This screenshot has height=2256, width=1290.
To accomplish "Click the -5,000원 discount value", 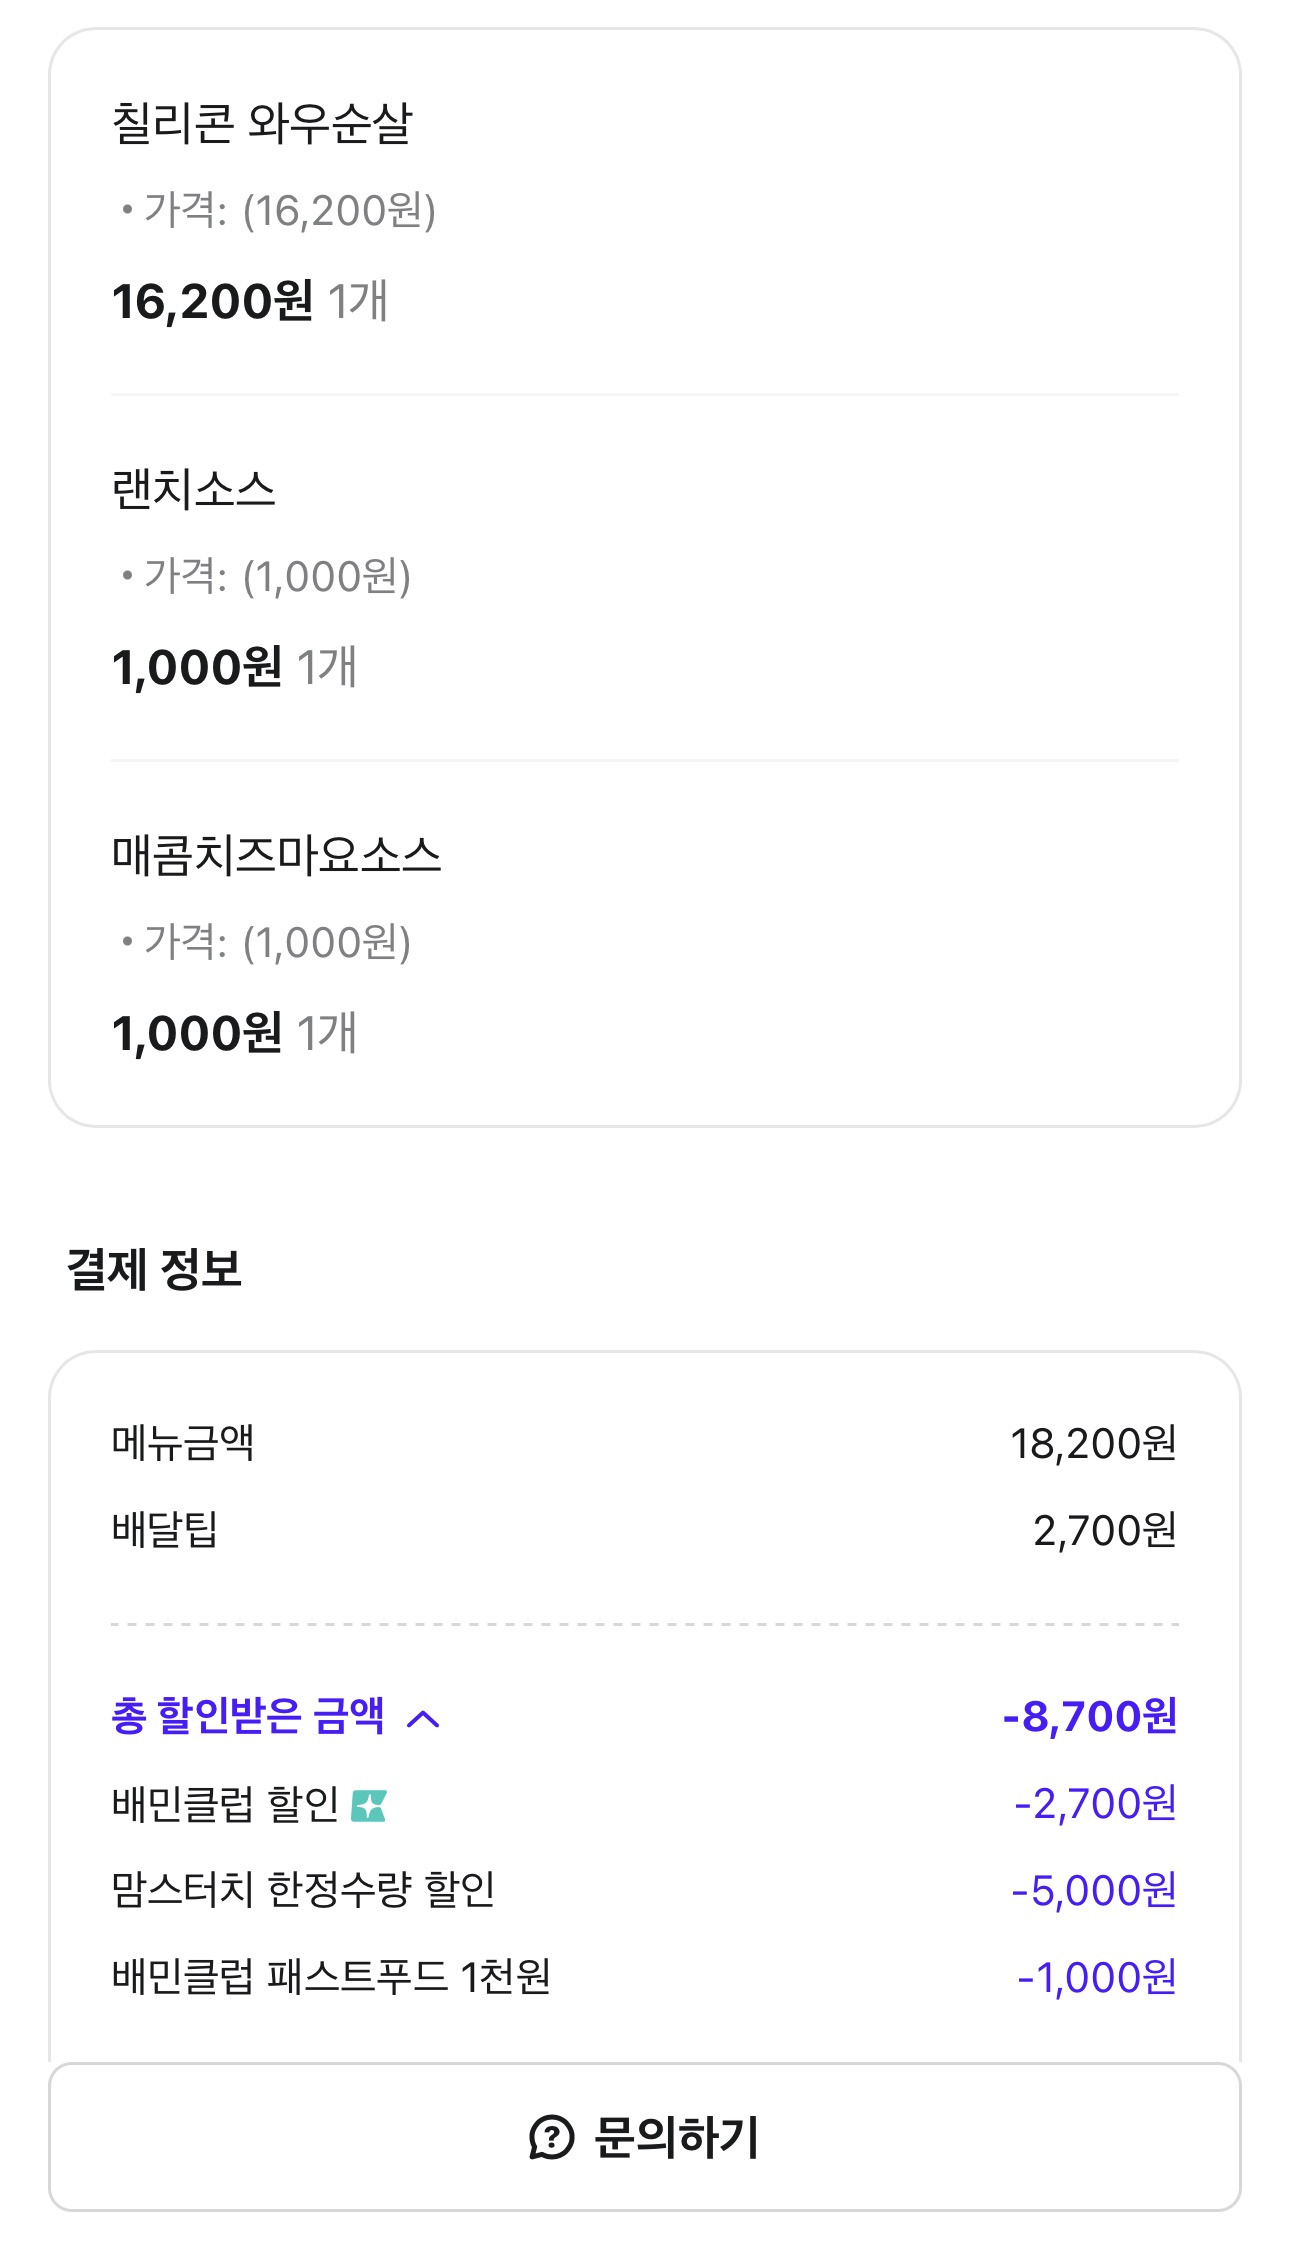I will tap(1094, 1891).
